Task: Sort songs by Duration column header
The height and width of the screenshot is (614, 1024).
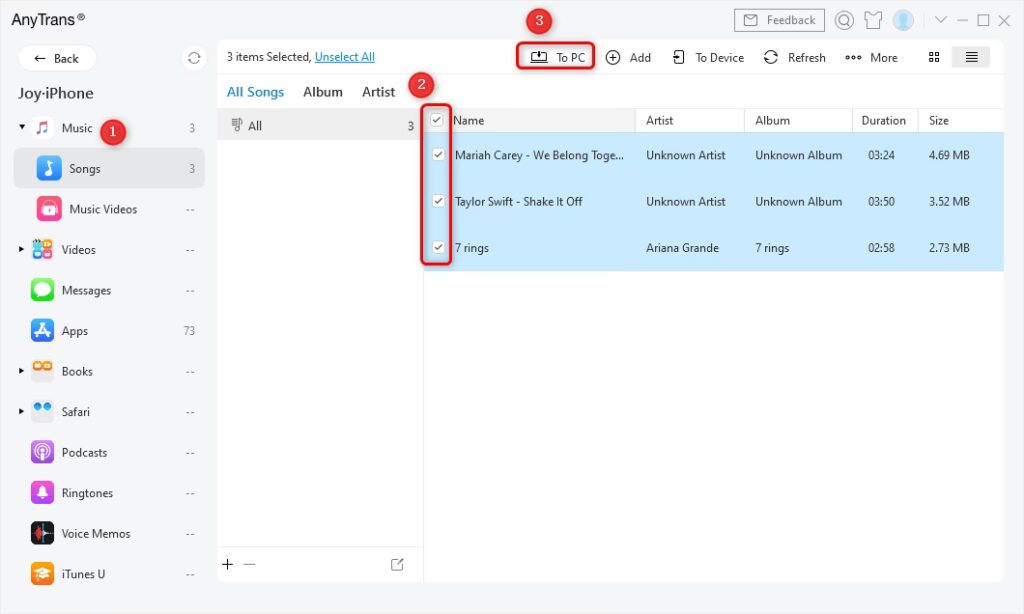Action: 884,120
